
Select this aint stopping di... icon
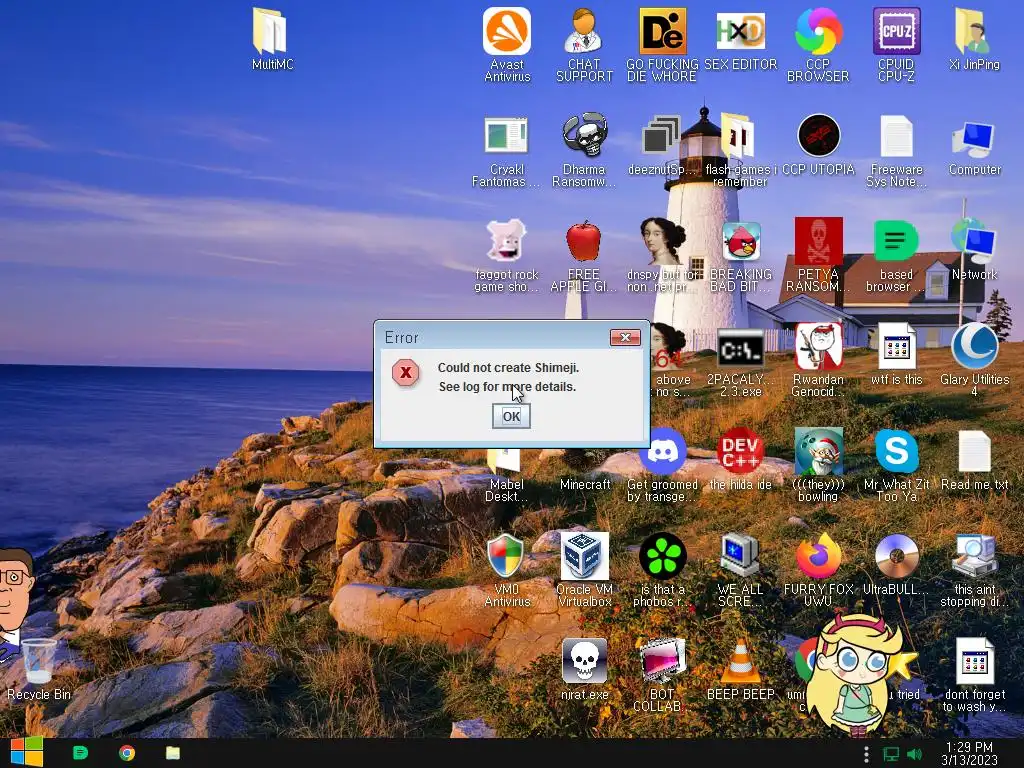point(974,571)
